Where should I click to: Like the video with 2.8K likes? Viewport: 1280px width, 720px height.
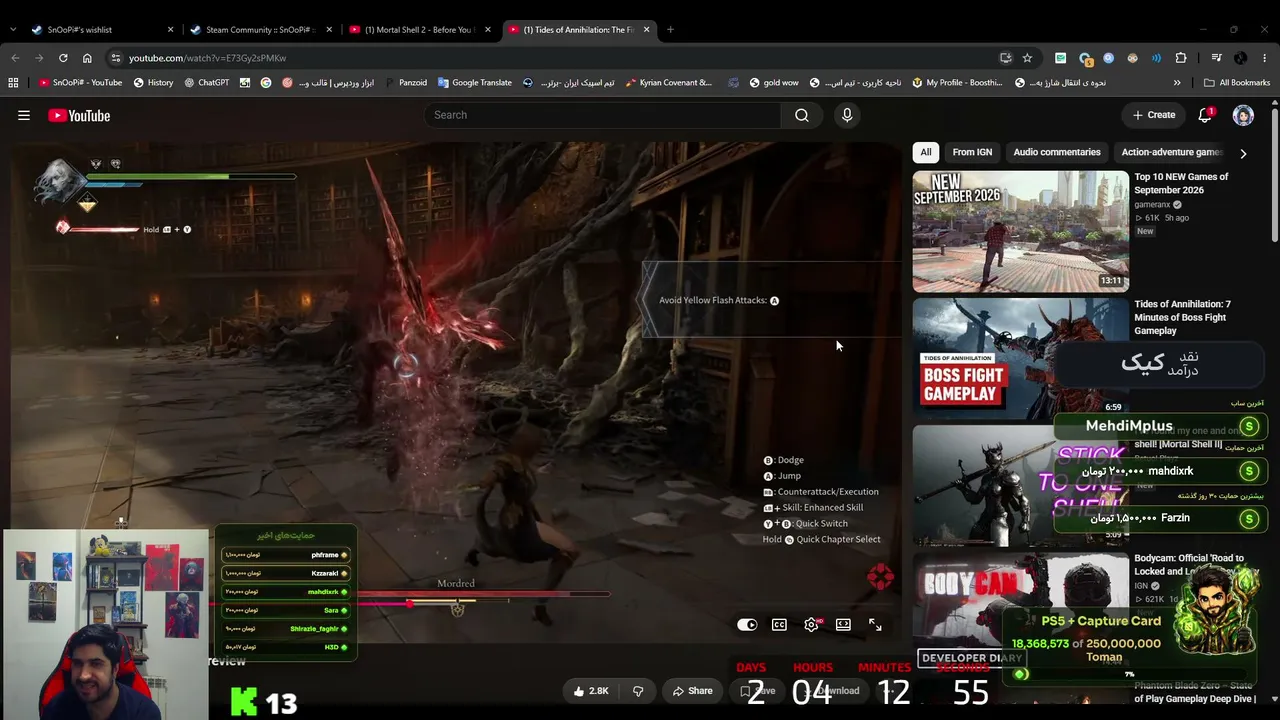(x=591, y=691)
